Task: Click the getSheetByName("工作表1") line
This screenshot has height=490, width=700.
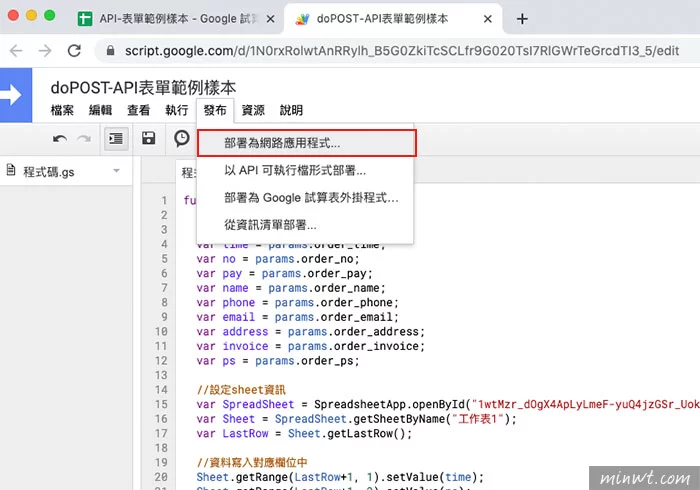Action: click(x=356, y=419)
